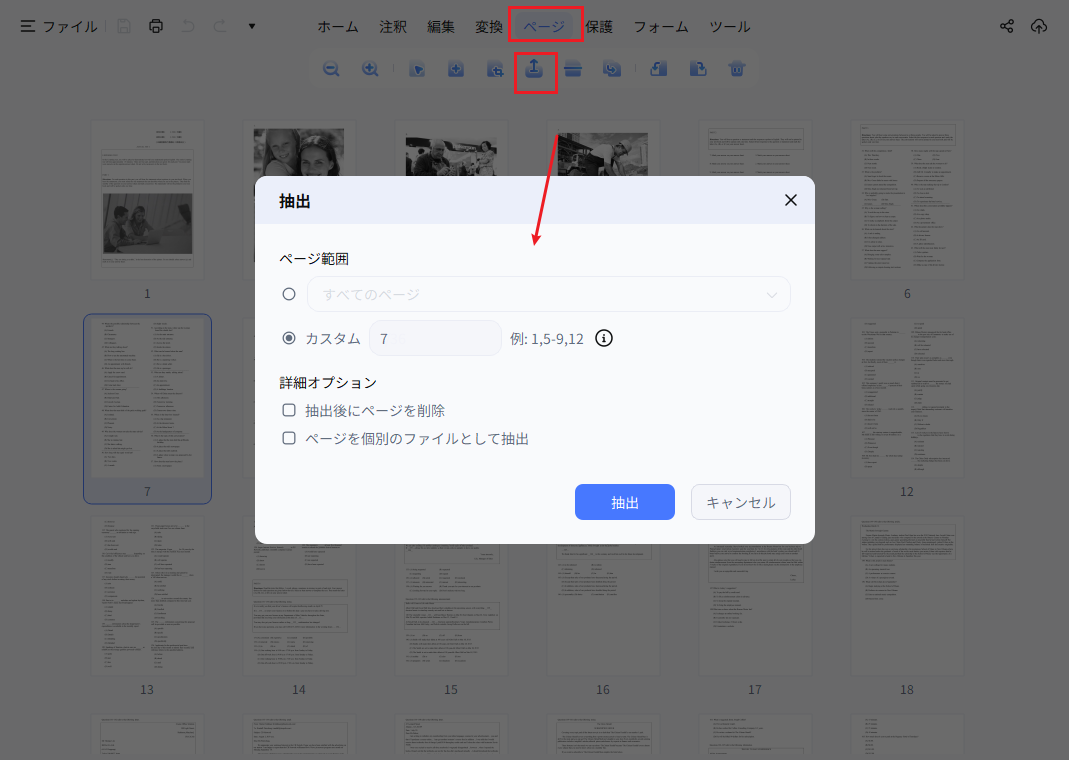The height and width of the screenshot is (760, 1069).
Task: Select page 14 thumbnail
Action: click(x=299, y=610)
